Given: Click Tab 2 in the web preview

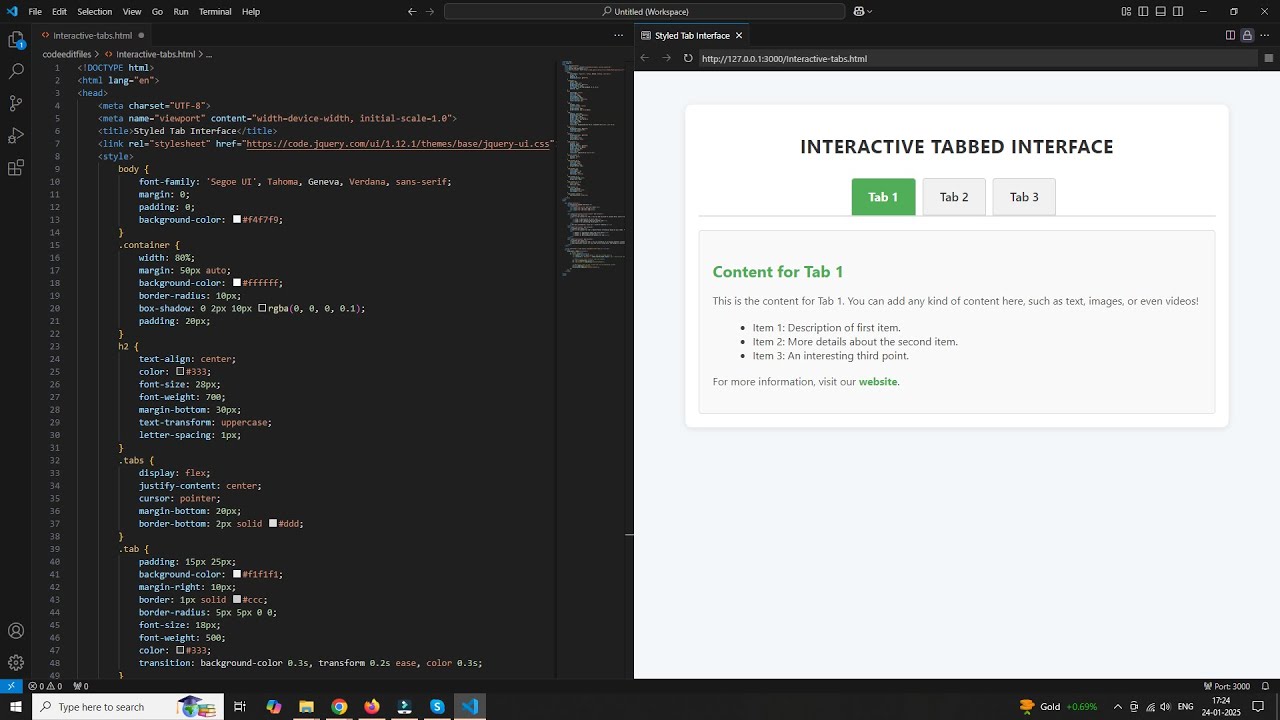Looking at the screenshot, I should [x=954, y=197].
